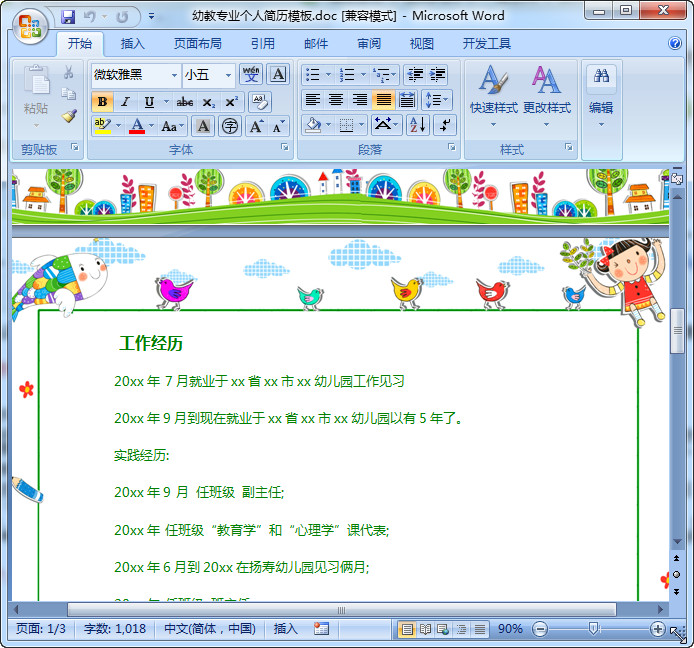Insert Enclosed Character (字 in circle)
This screenshot has height=648, width=694.
click(230, 127)
